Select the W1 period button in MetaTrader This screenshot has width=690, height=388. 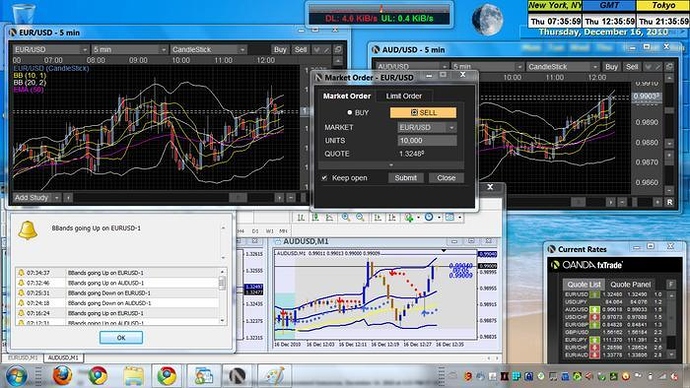pyautogui.click(x=269, y=231)
